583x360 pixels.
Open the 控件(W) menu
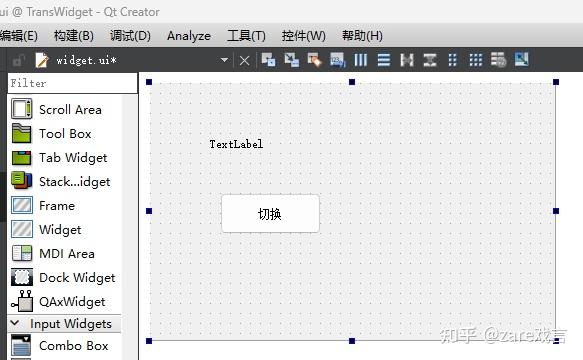[x=303, y=36]
